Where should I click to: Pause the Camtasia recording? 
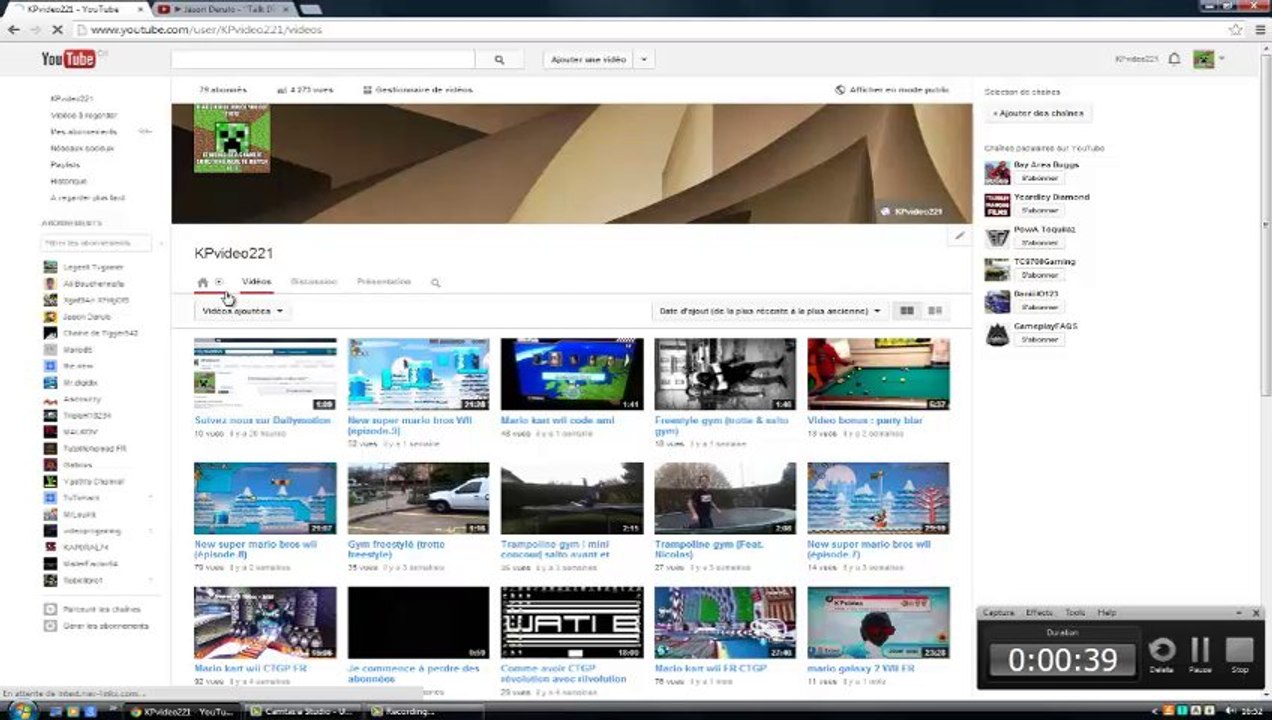point(1200,652)
